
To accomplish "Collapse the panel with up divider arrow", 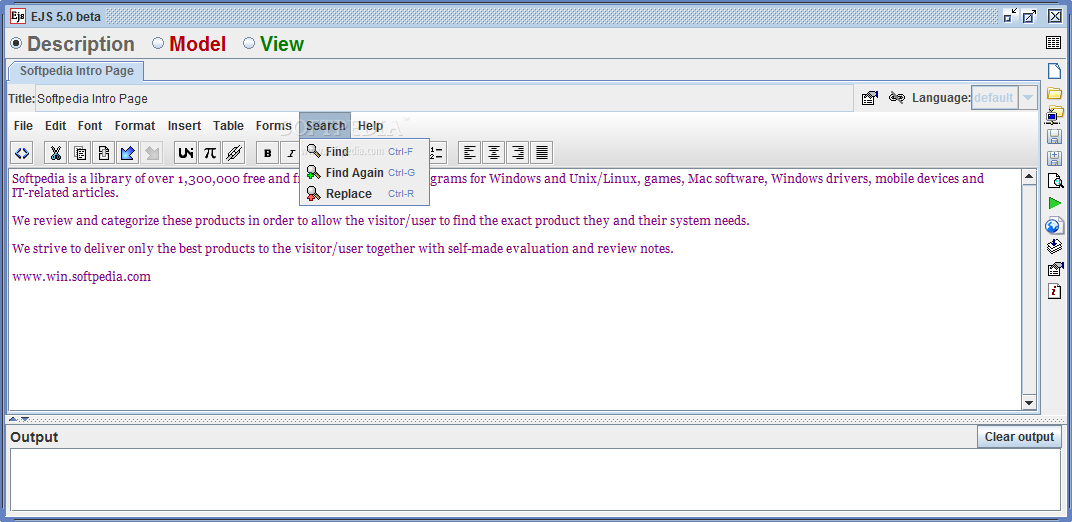I will 13,419.
